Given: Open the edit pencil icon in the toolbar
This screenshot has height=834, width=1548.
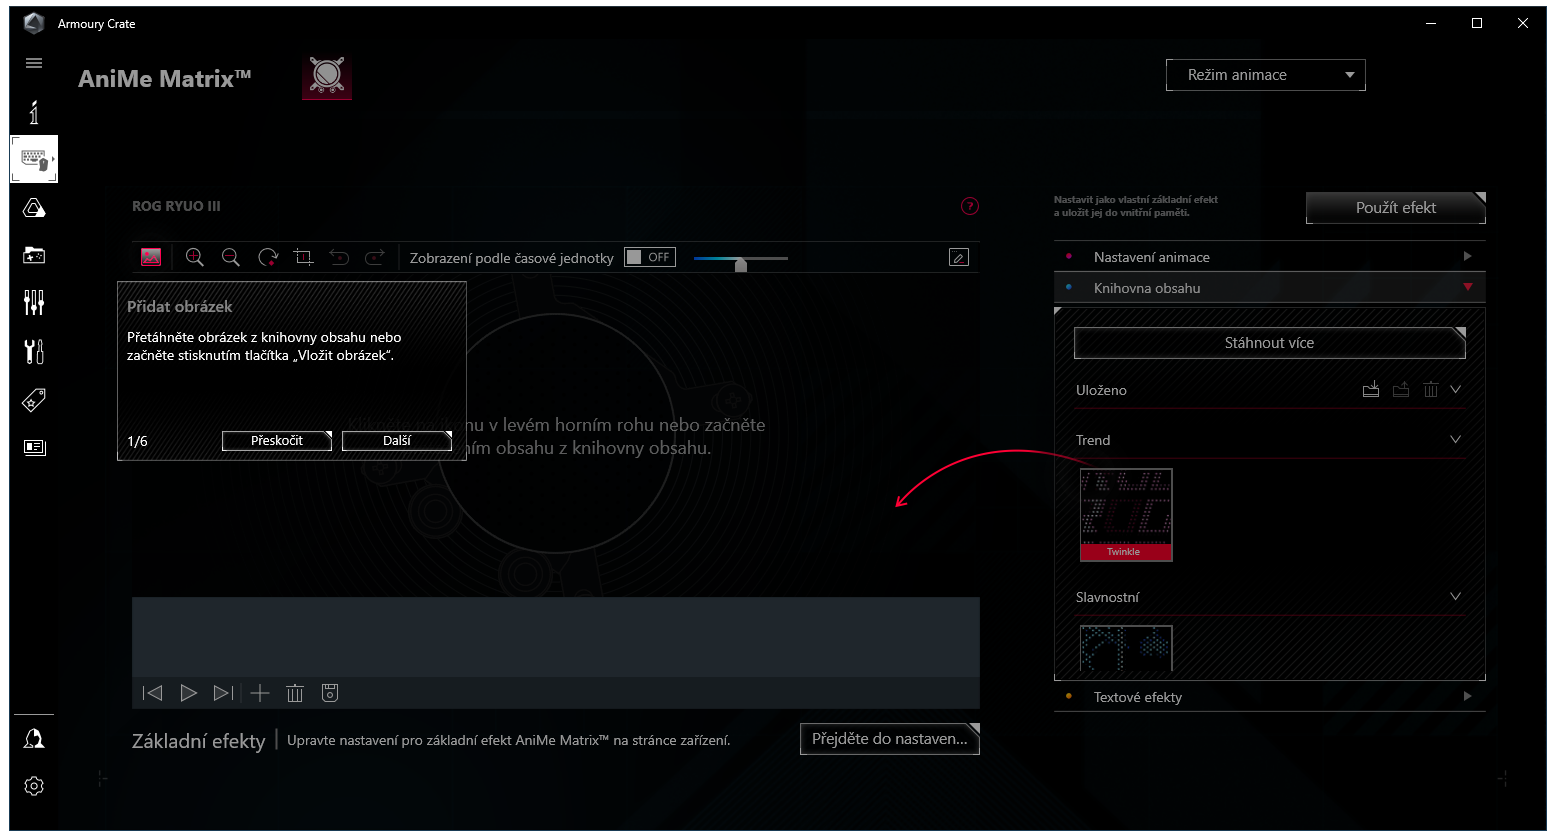Looking at the screenshot, I should pos(958,257).
